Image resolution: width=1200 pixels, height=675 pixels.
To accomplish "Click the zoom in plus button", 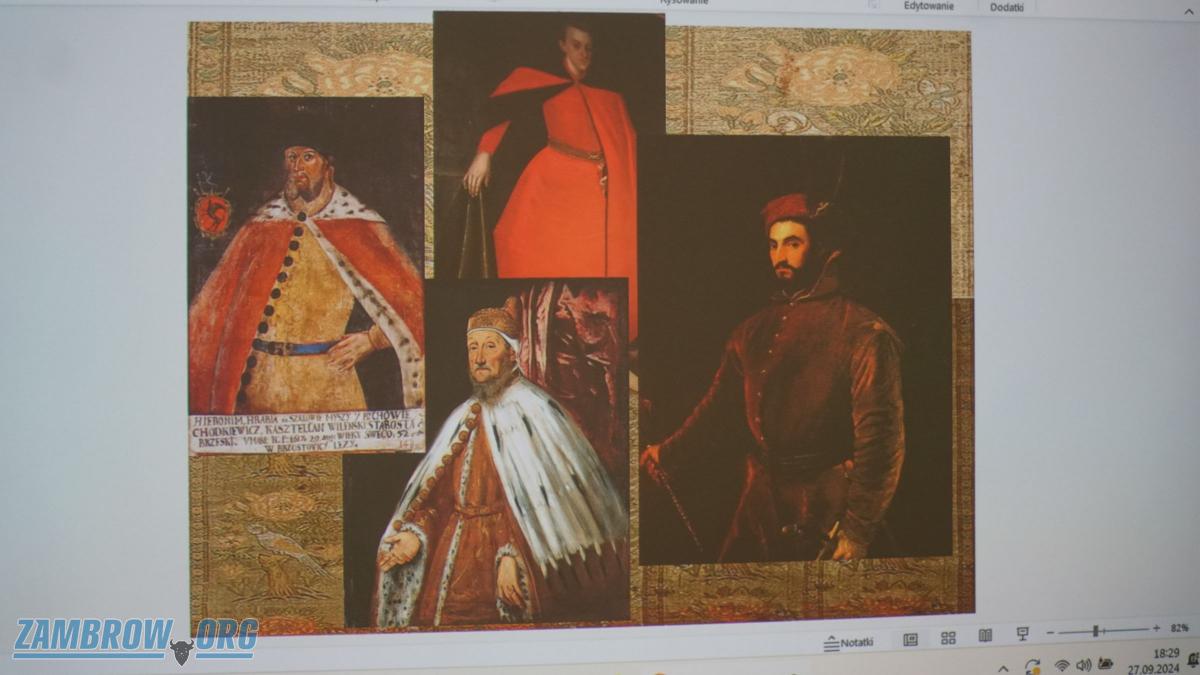I will [x=1156, y=628].
